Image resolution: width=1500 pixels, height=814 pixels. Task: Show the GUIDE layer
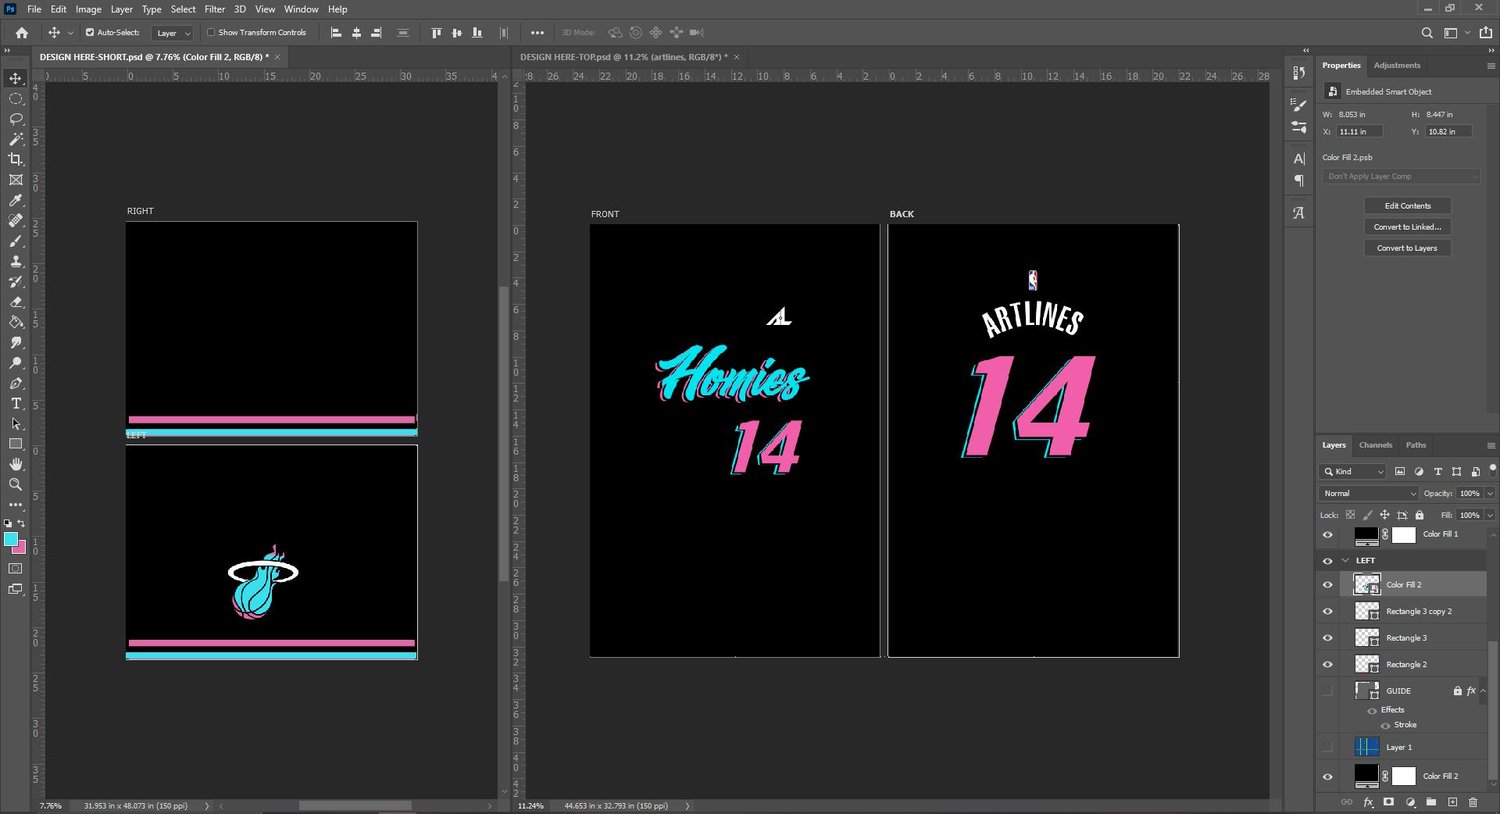[1328, 691]
